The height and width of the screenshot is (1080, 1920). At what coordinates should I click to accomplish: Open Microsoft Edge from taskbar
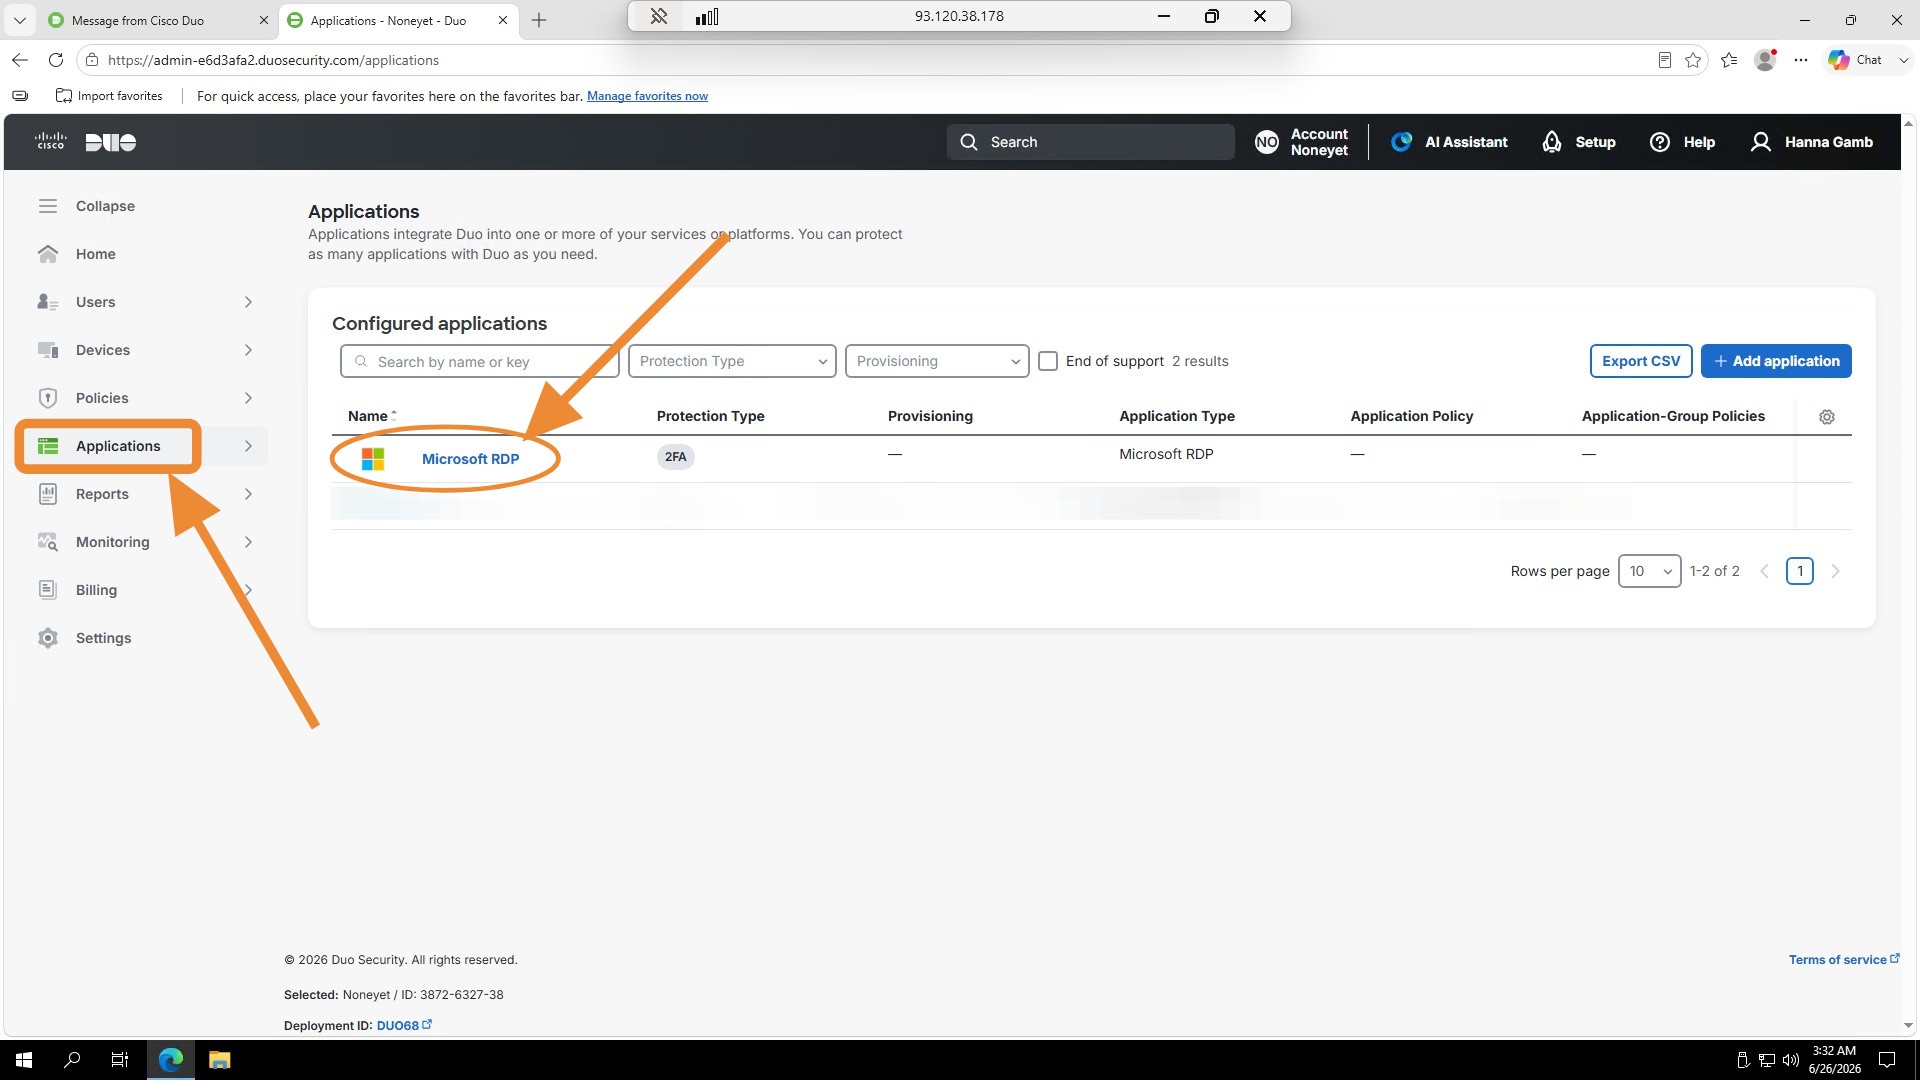click(171, 1060)
